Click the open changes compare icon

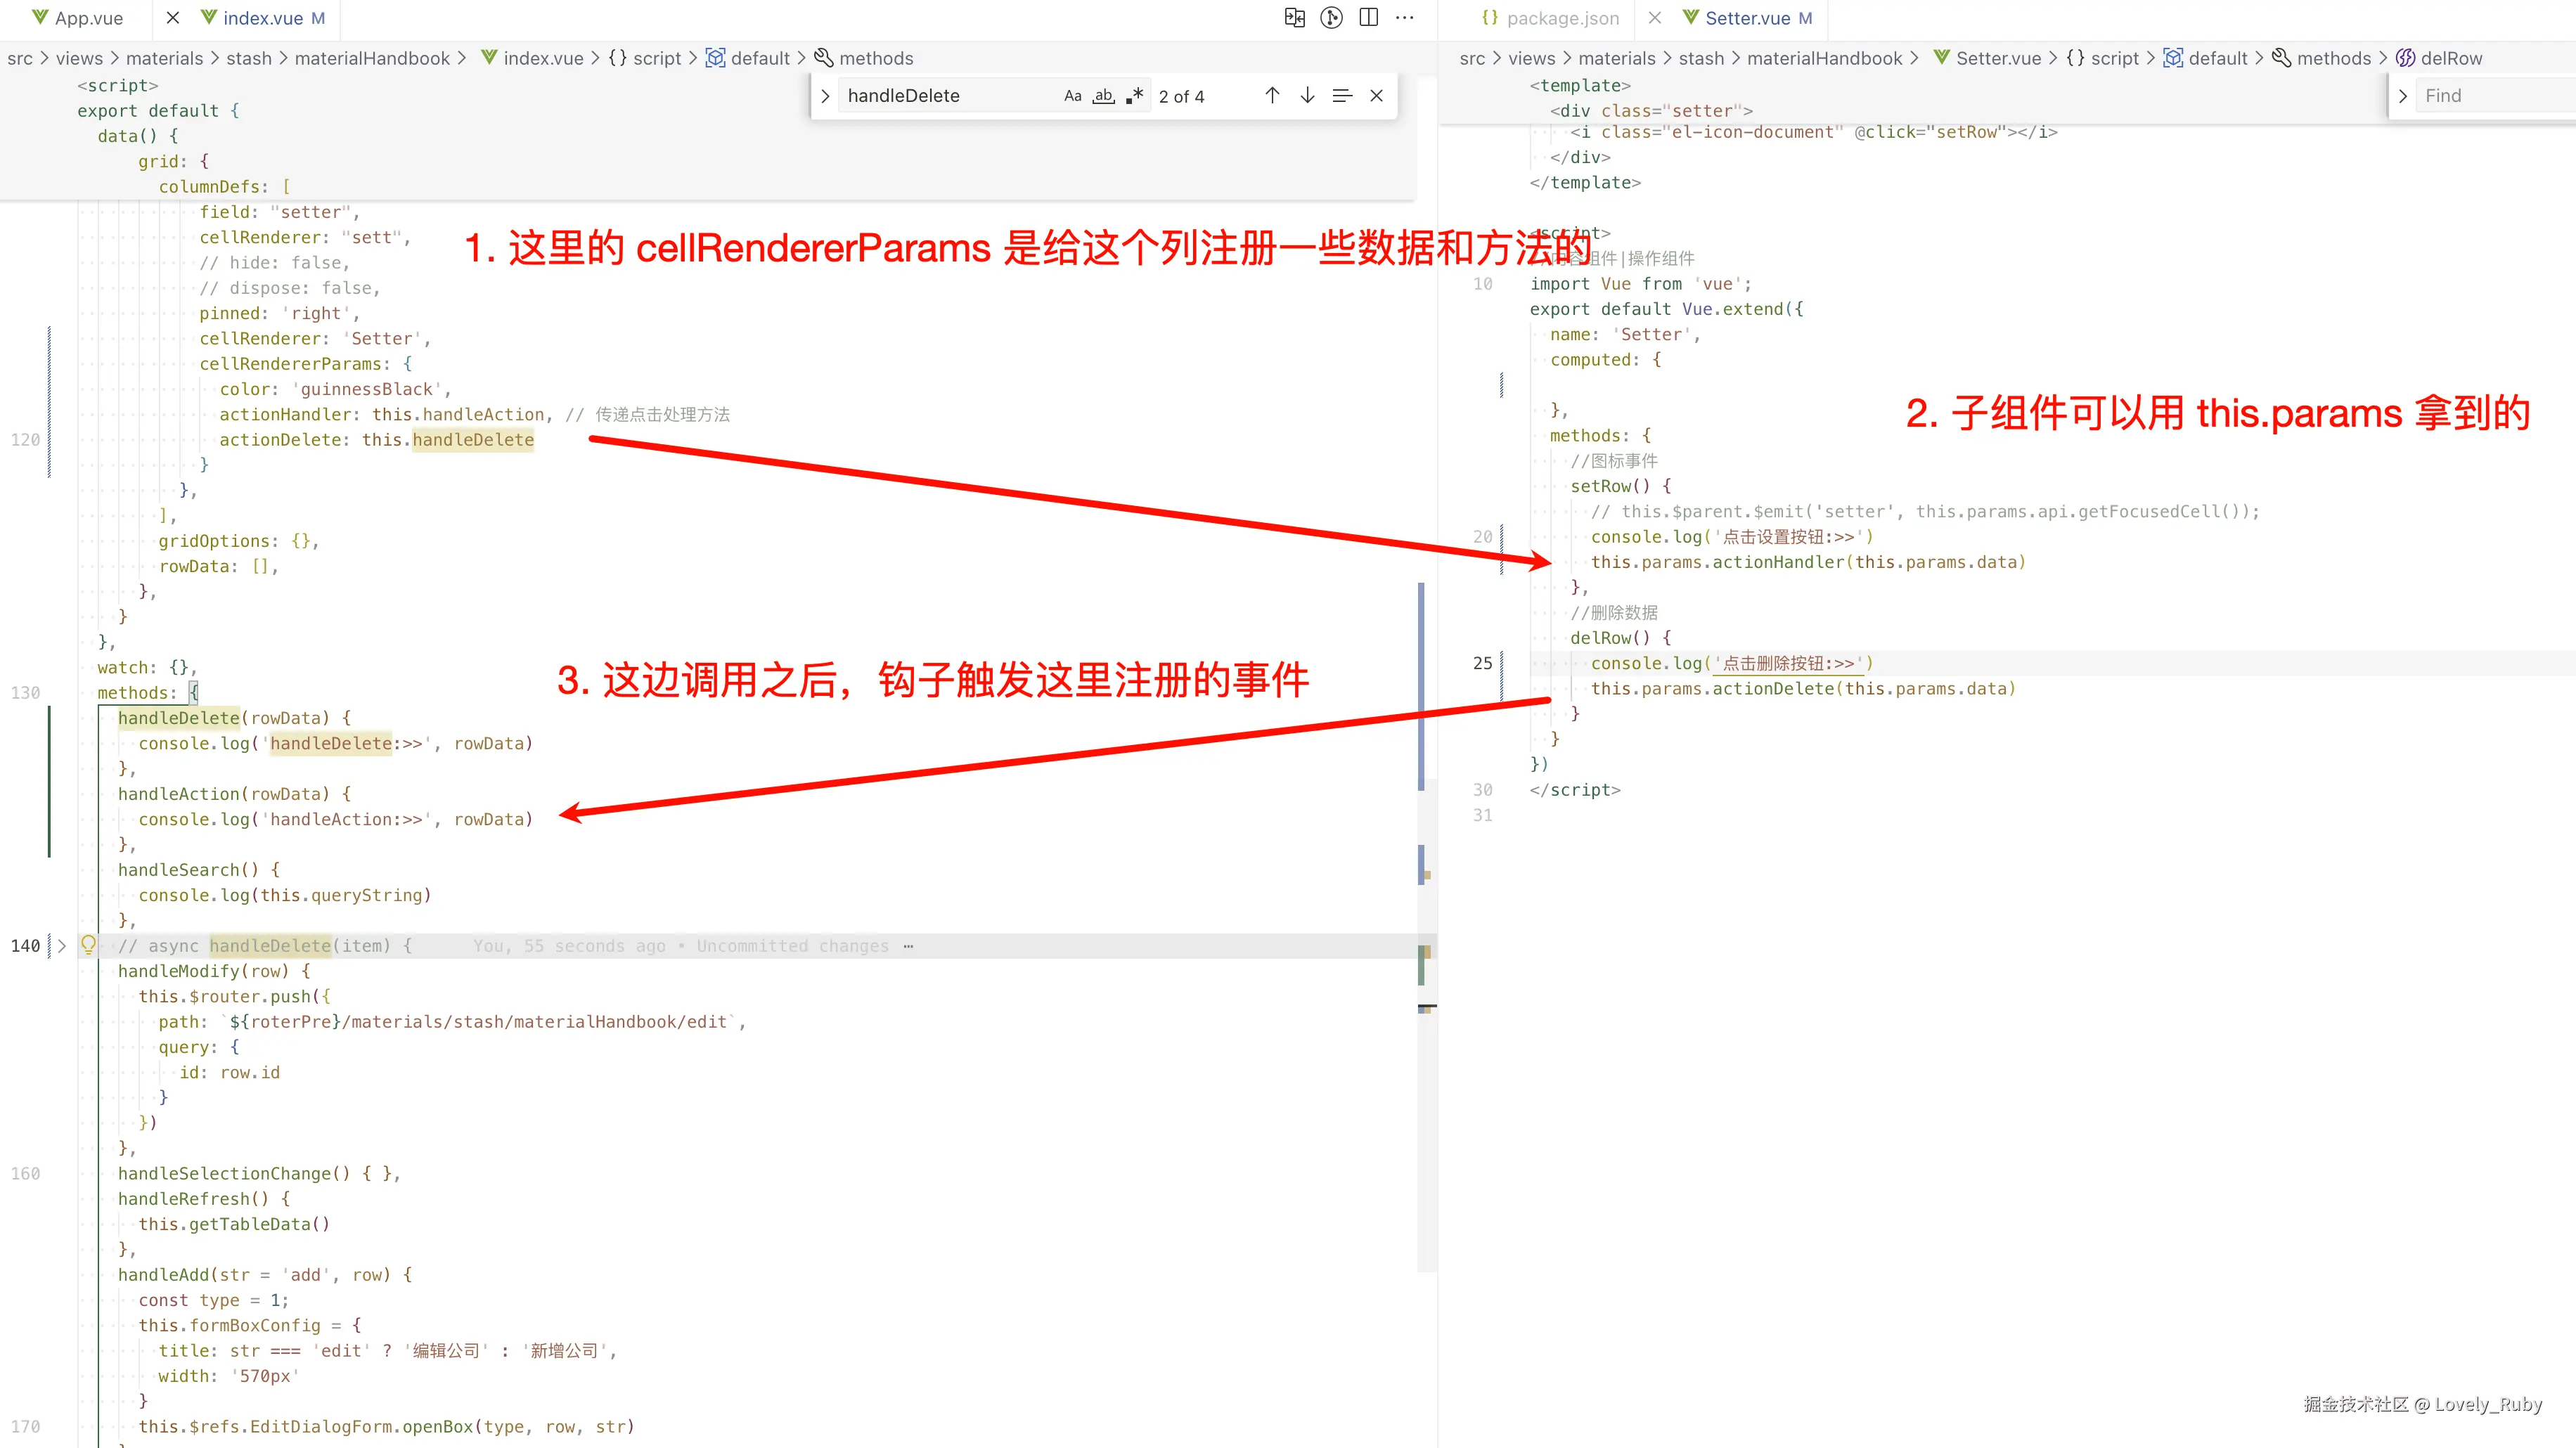tap(1294, 17)
